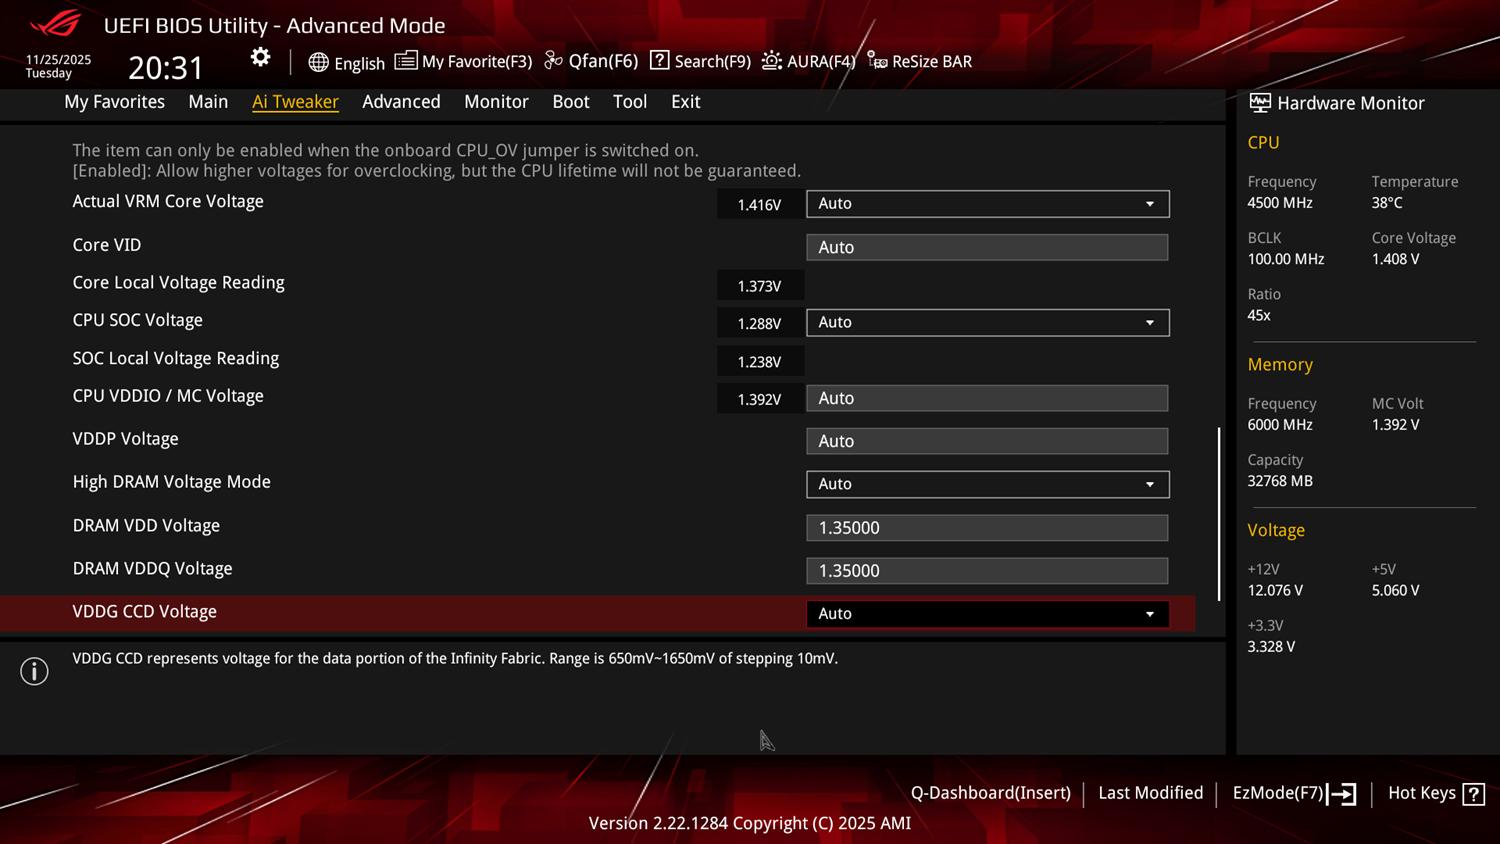
Task: Open Qfan fan control icon
Action: click(x=553, y=61)
